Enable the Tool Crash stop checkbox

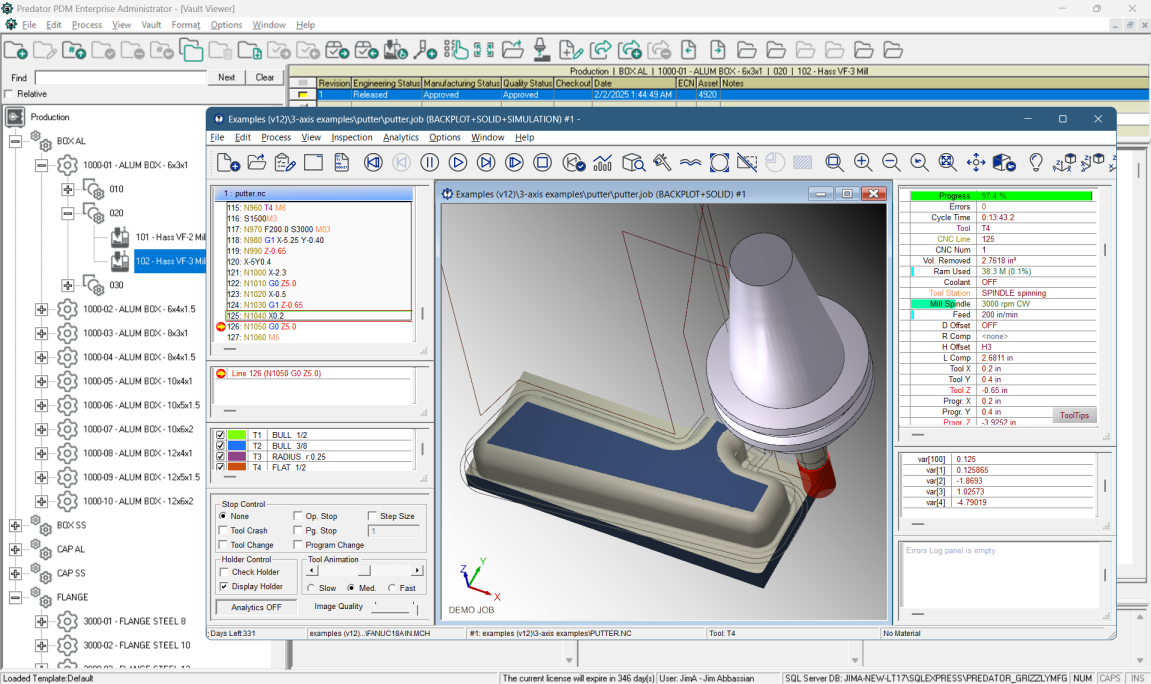[x=224, y=530]
